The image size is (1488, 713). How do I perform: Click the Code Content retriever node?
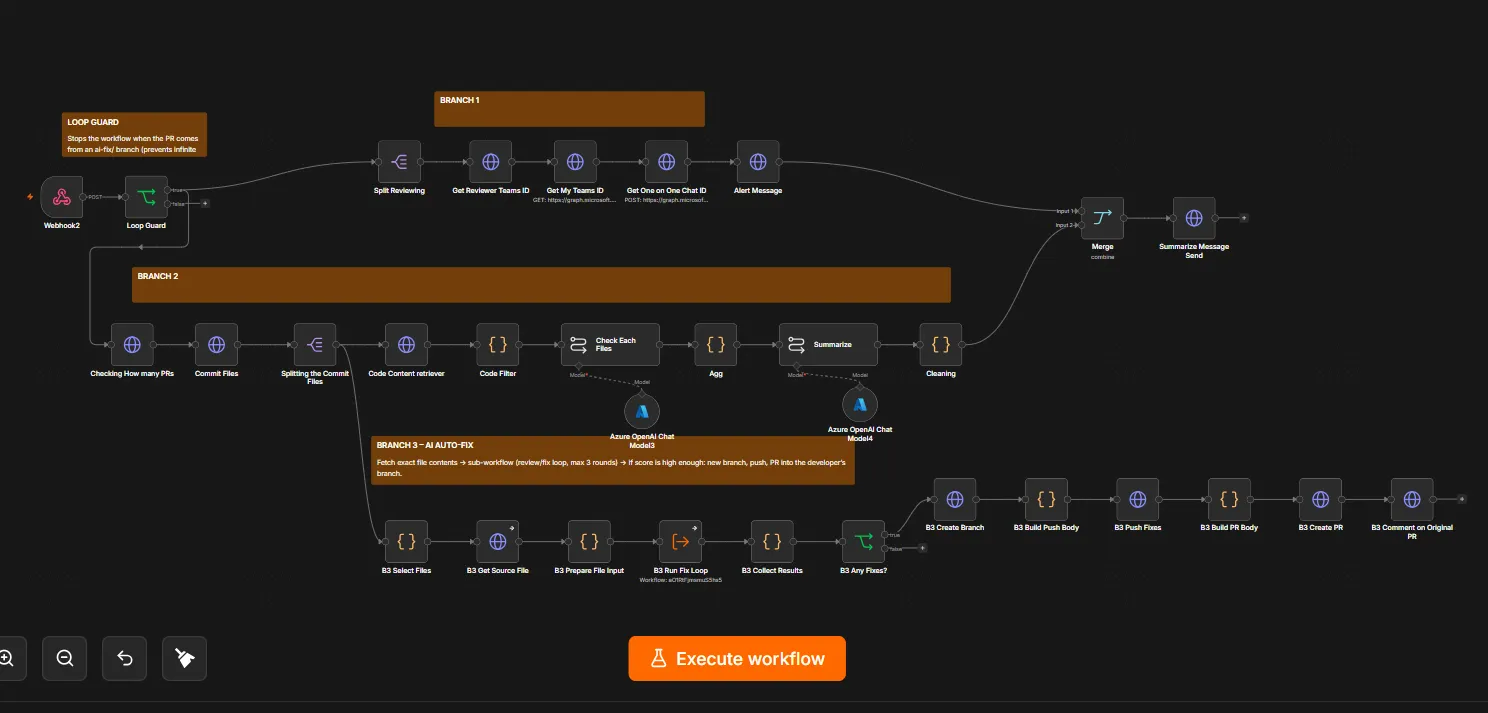coord(406,345)
